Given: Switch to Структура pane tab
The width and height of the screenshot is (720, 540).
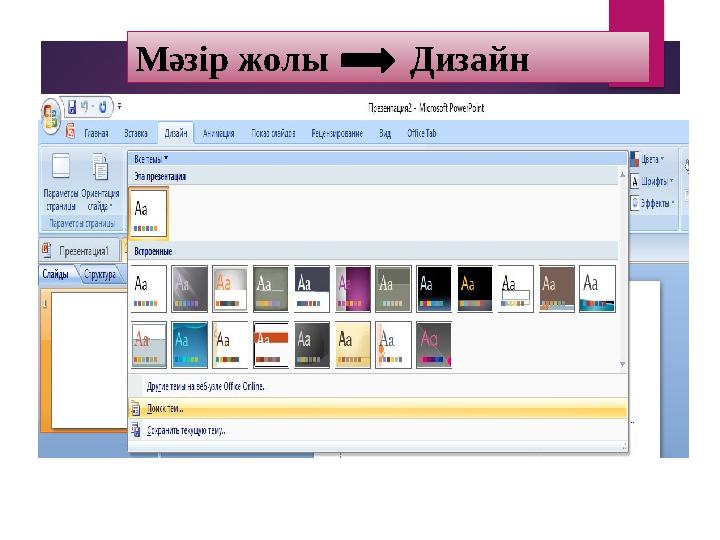Looking at the screenshot, I should click(100, 275).
